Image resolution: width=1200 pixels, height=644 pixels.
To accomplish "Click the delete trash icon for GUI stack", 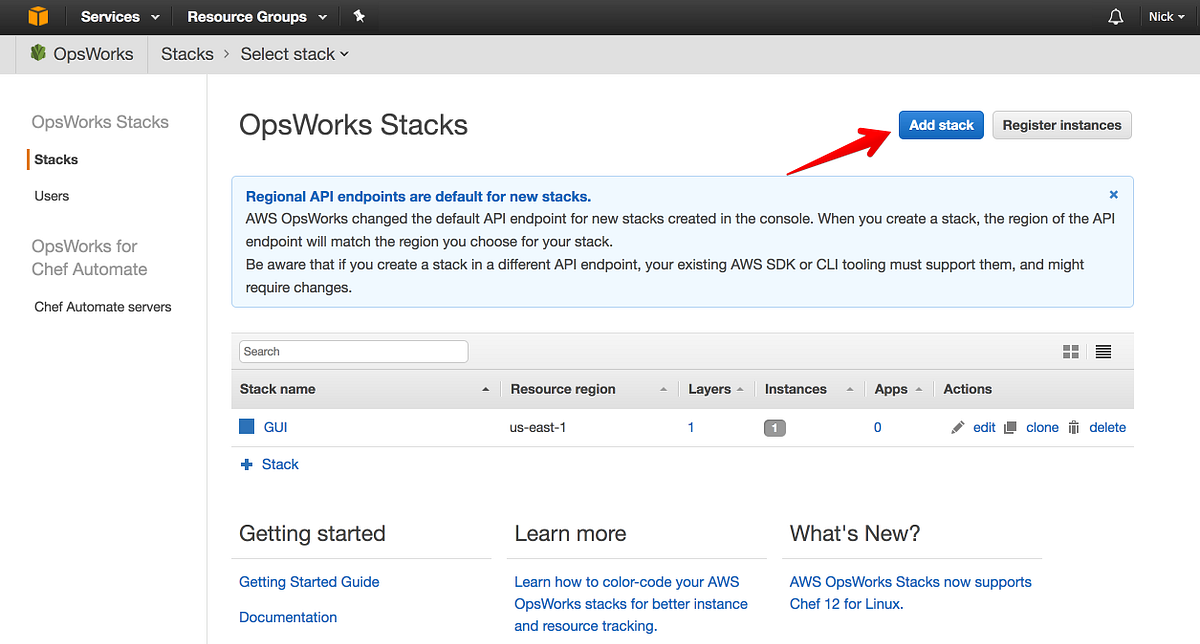I will pyautogui.click(x=1074, y=427).
